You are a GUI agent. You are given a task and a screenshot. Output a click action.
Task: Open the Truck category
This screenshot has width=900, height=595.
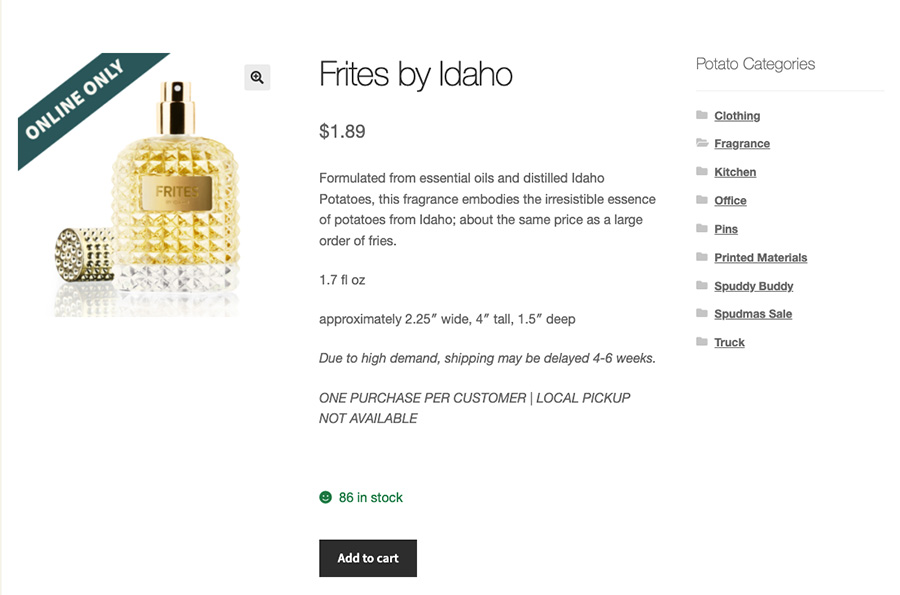point(729,342)
